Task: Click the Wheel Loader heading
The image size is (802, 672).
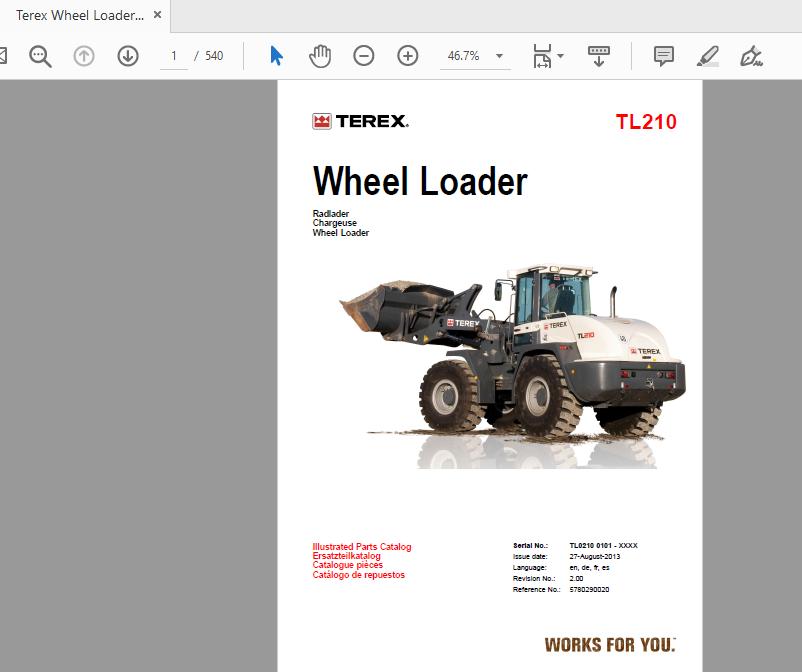Action: 420,182
